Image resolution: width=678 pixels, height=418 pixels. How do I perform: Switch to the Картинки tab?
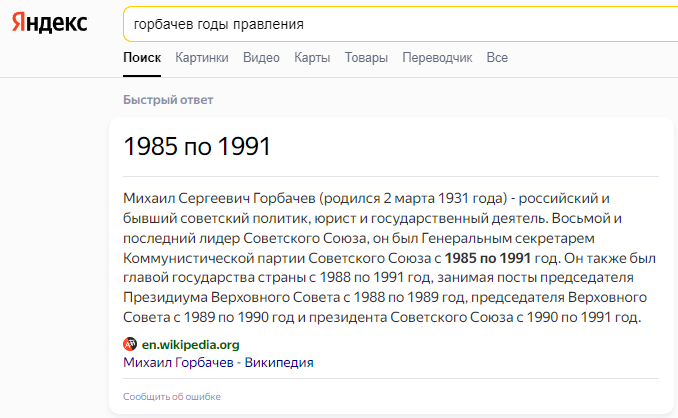[201, 58]
